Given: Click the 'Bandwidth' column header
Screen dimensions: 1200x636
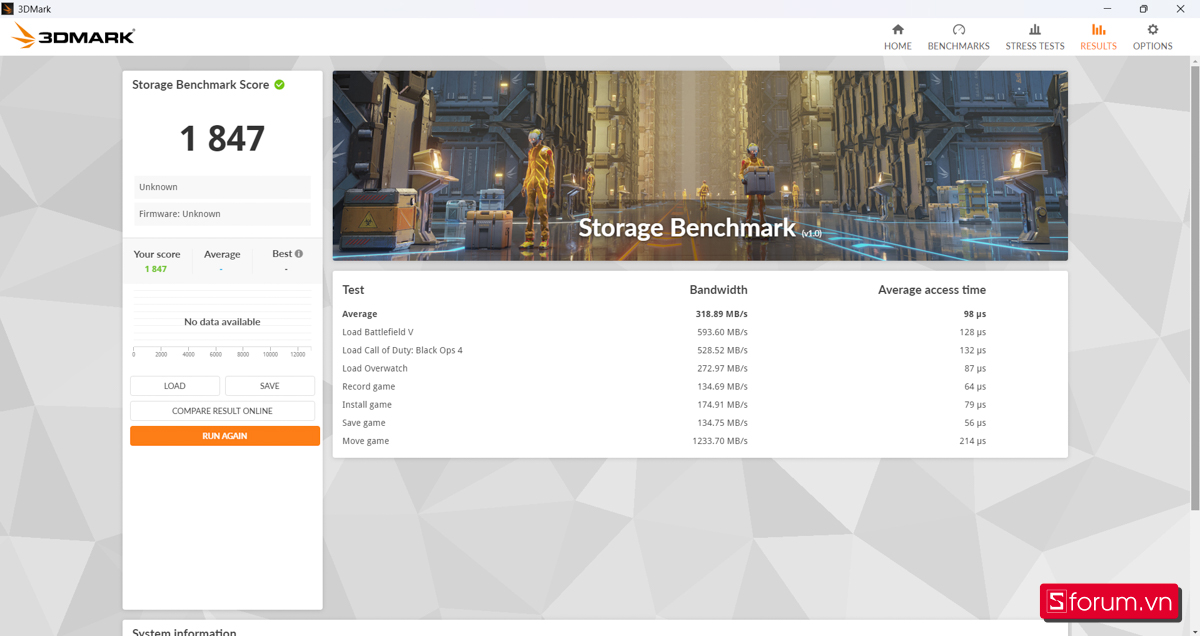Looking at the screenshot, I should pyautogui.click(x=718, y=290).
